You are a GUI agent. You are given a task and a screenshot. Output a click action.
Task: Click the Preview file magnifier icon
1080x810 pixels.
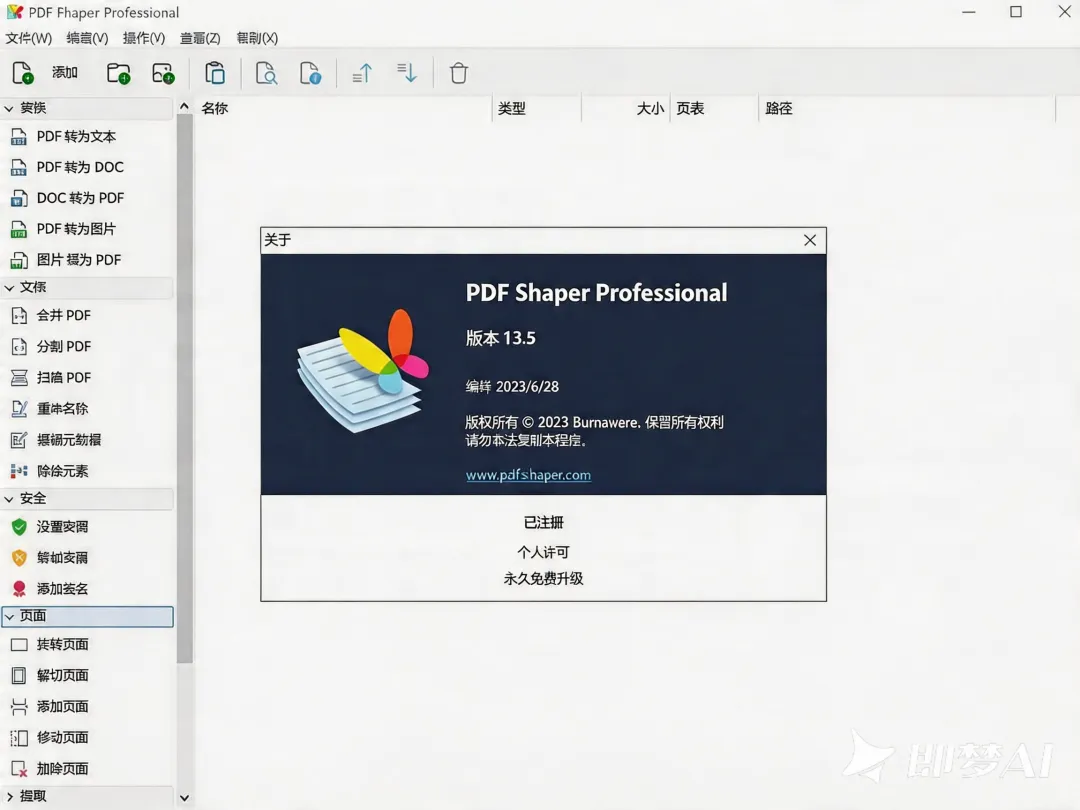coord(266,73)
